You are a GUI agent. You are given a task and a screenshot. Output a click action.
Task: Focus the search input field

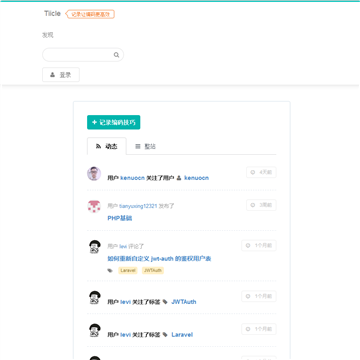coord(83,55)
